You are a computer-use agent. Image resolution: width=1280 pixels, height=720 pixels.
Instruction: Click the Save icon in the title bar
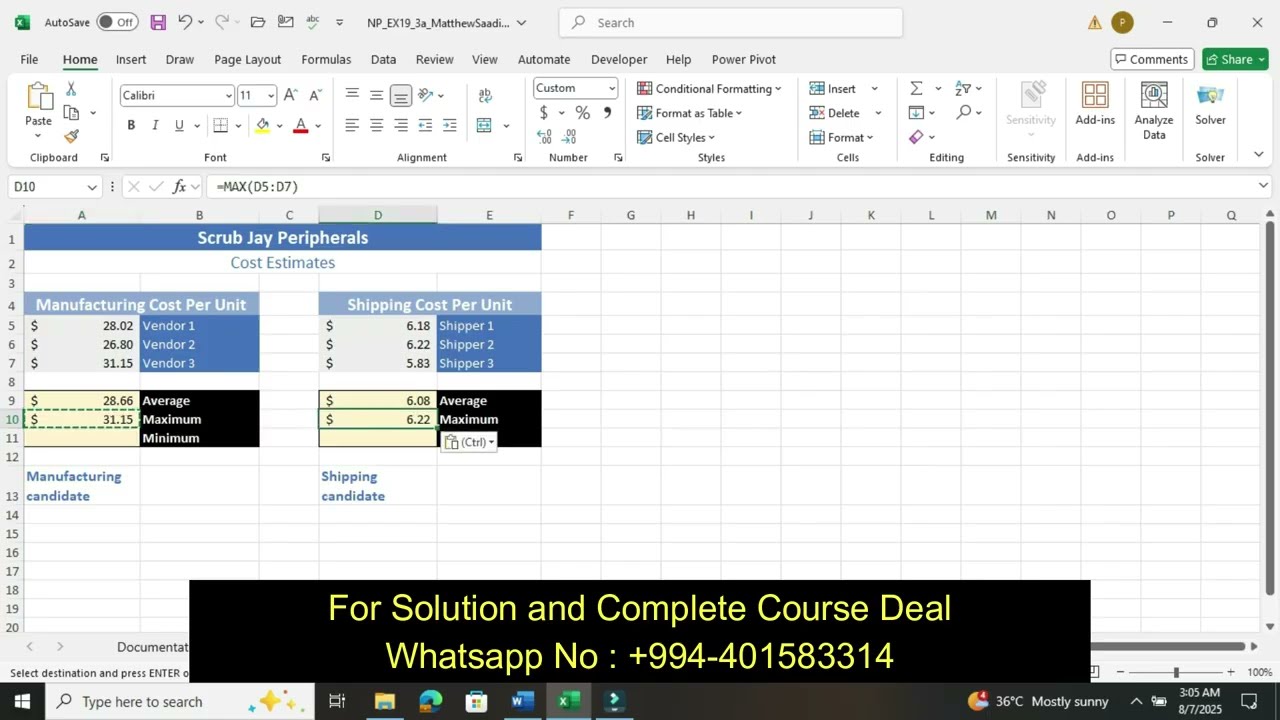(158, 22)
